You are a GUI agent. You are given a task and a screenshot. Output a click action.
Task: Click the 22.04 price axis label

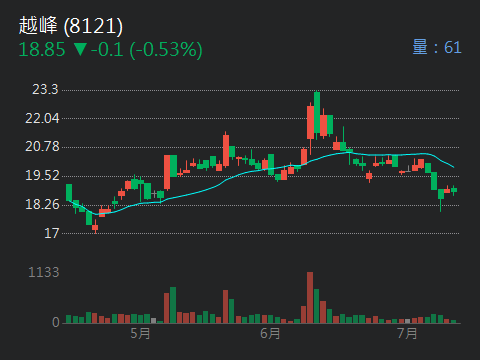tap(42, 118)
